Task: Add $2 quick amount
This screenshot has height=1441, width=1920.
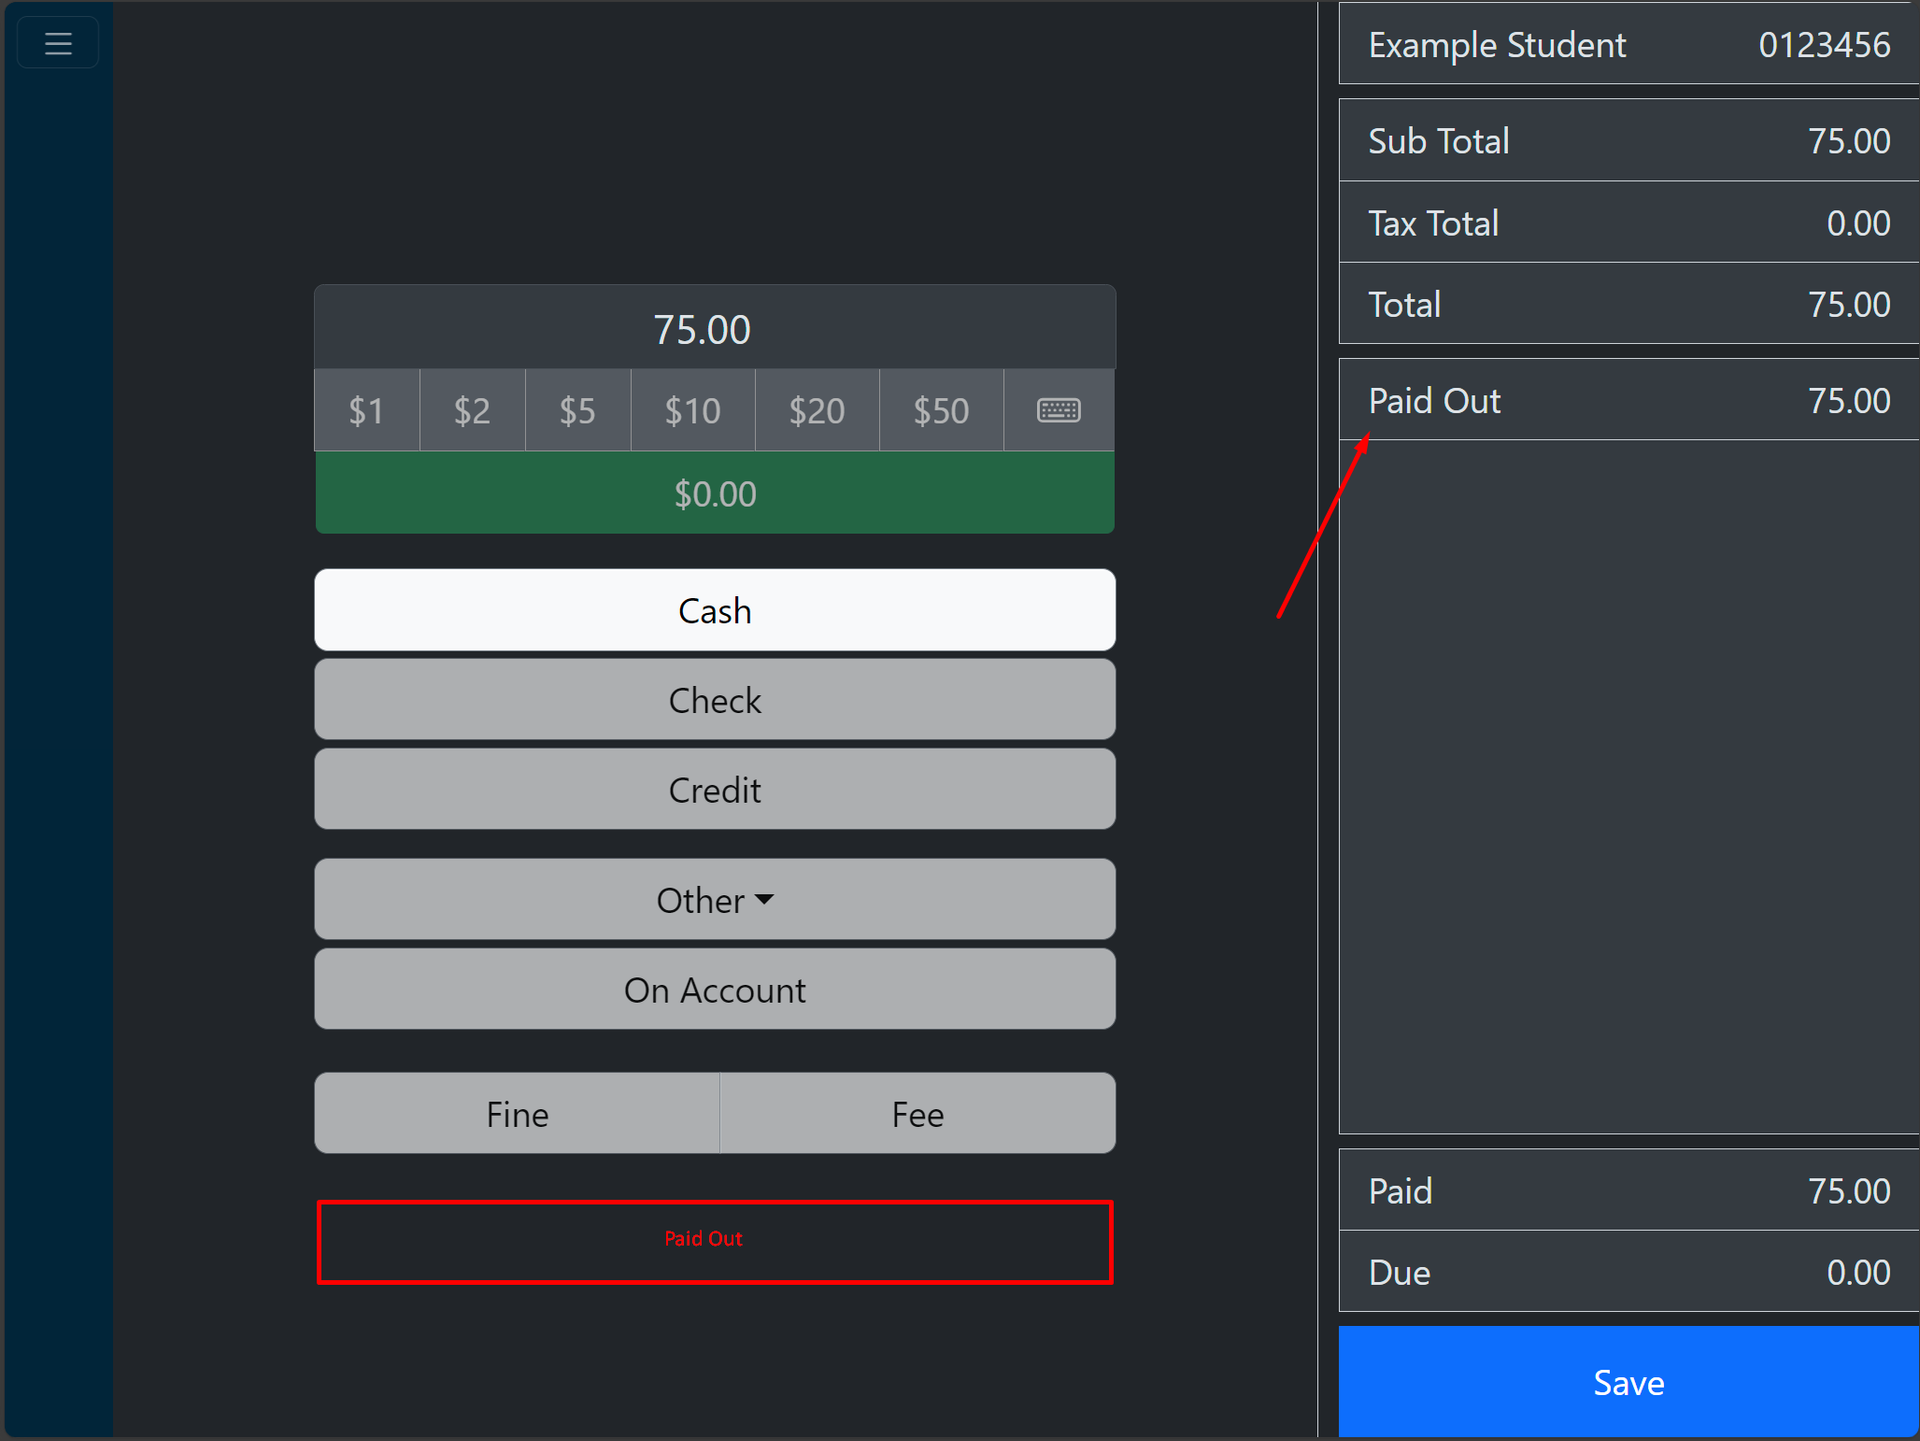Action: point(472,410)
